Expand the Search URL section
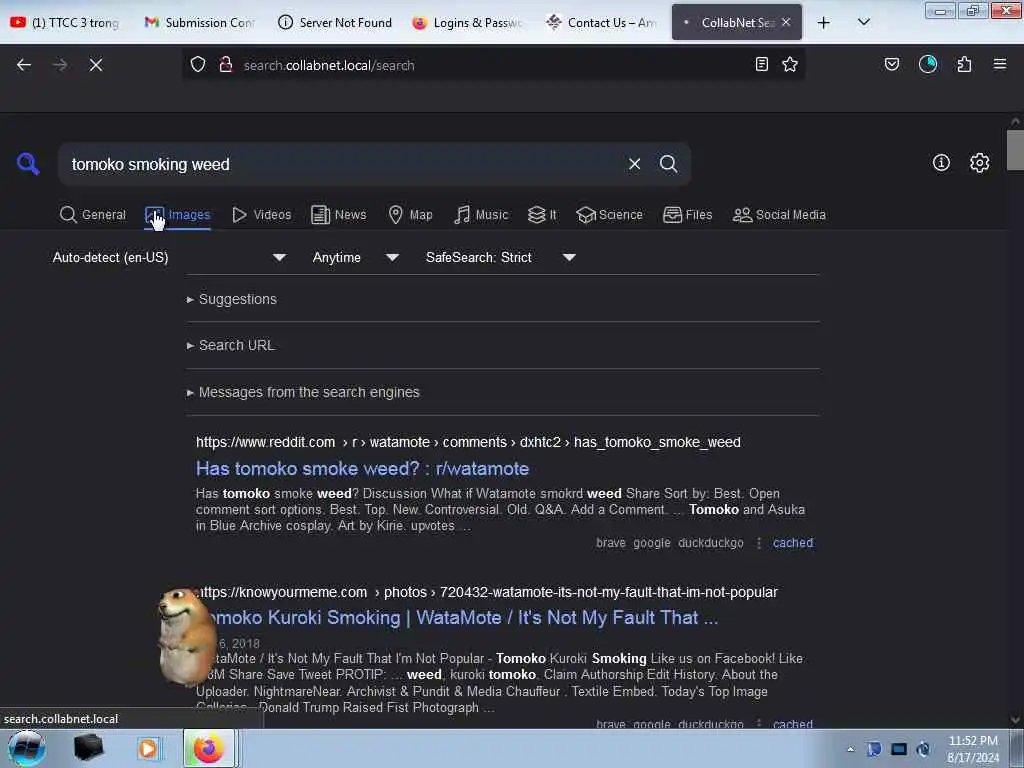 [x=231, y=345]
